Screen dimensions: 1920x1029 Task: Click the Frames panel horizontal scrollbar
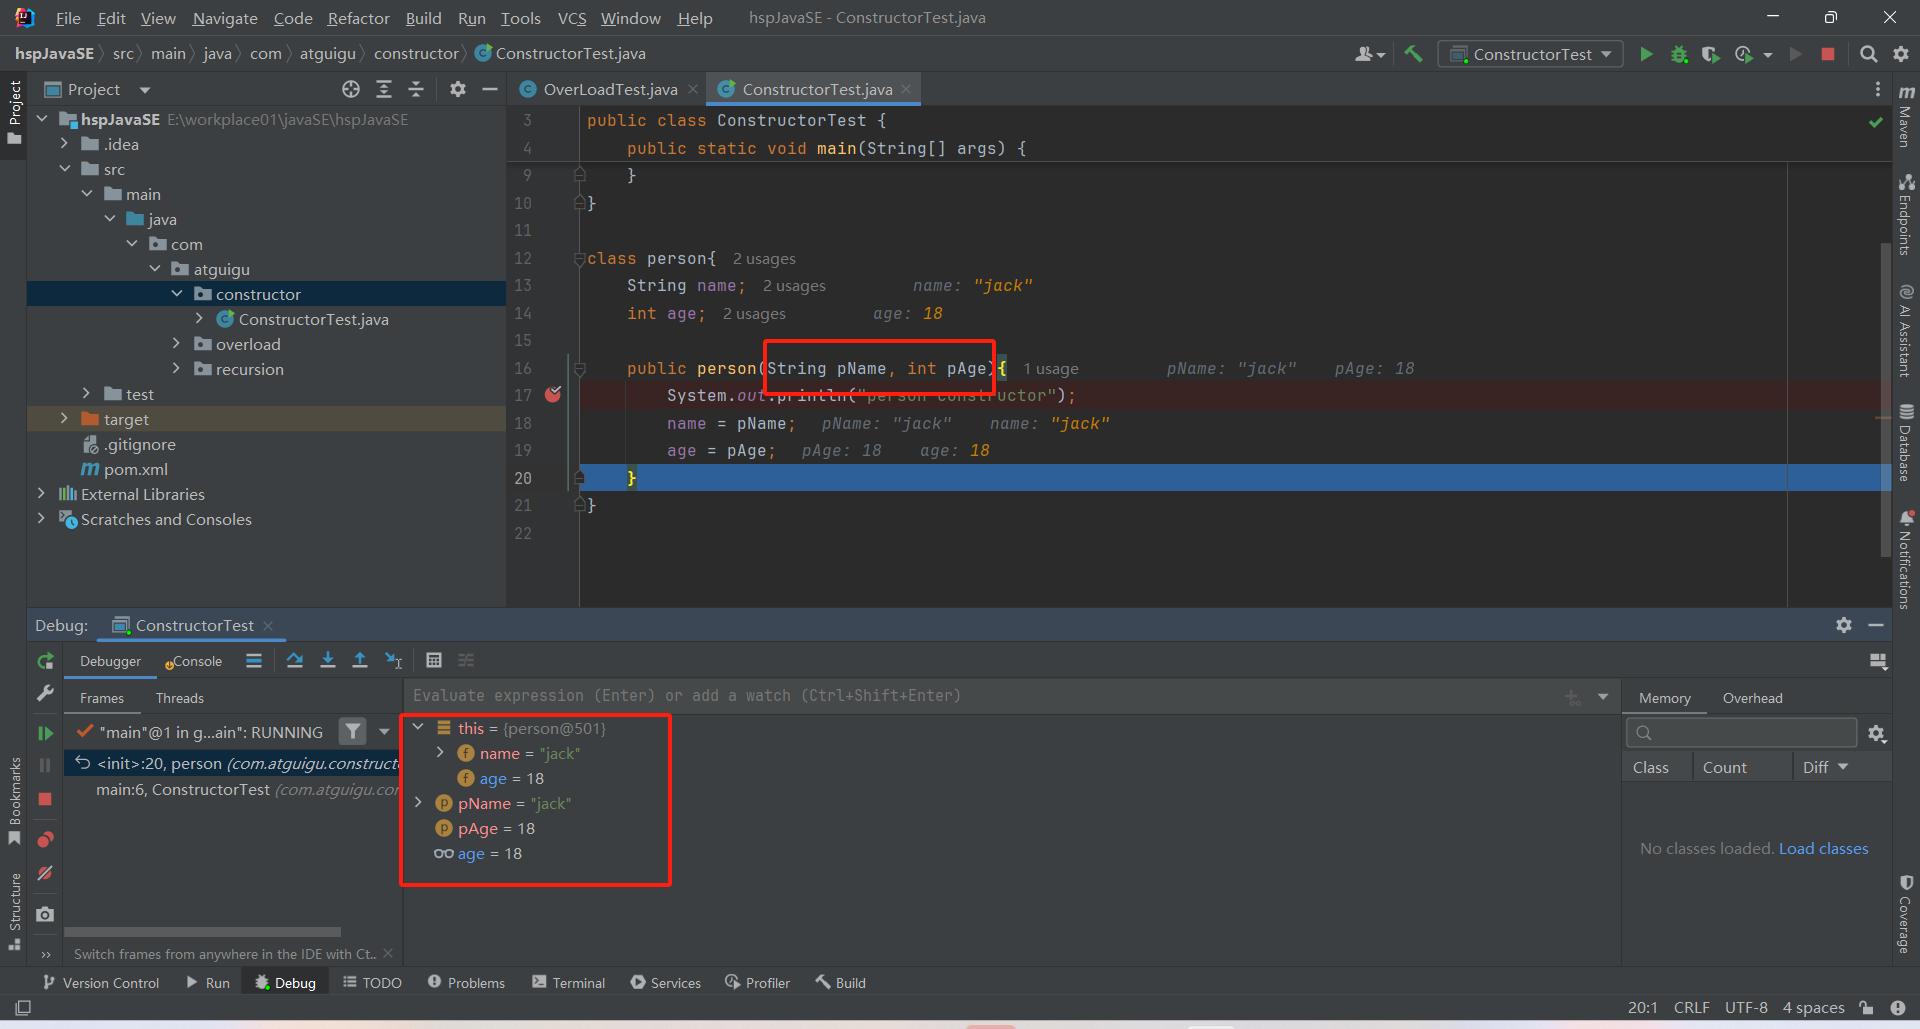(203, 932)
